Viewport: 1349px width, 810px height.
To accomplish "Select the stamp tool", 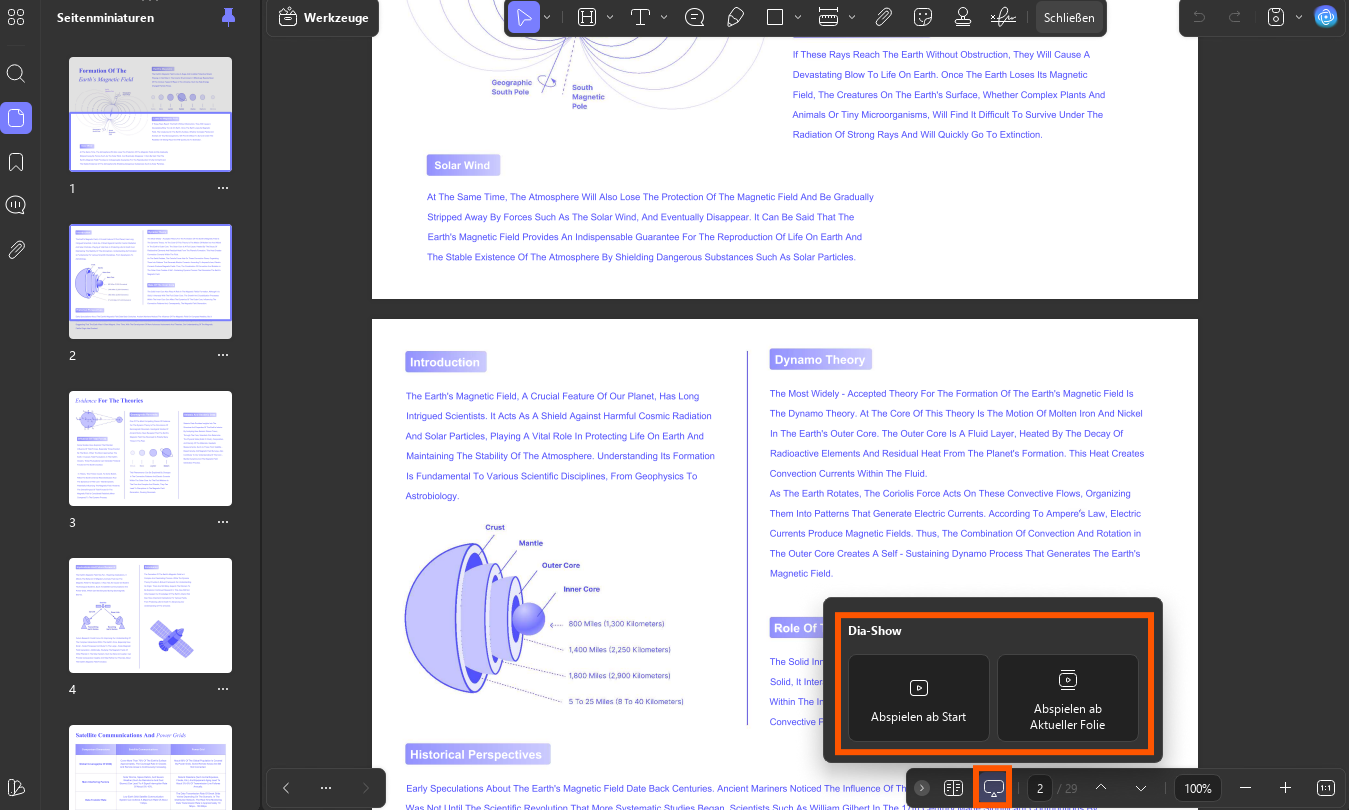I will [963, 17].
